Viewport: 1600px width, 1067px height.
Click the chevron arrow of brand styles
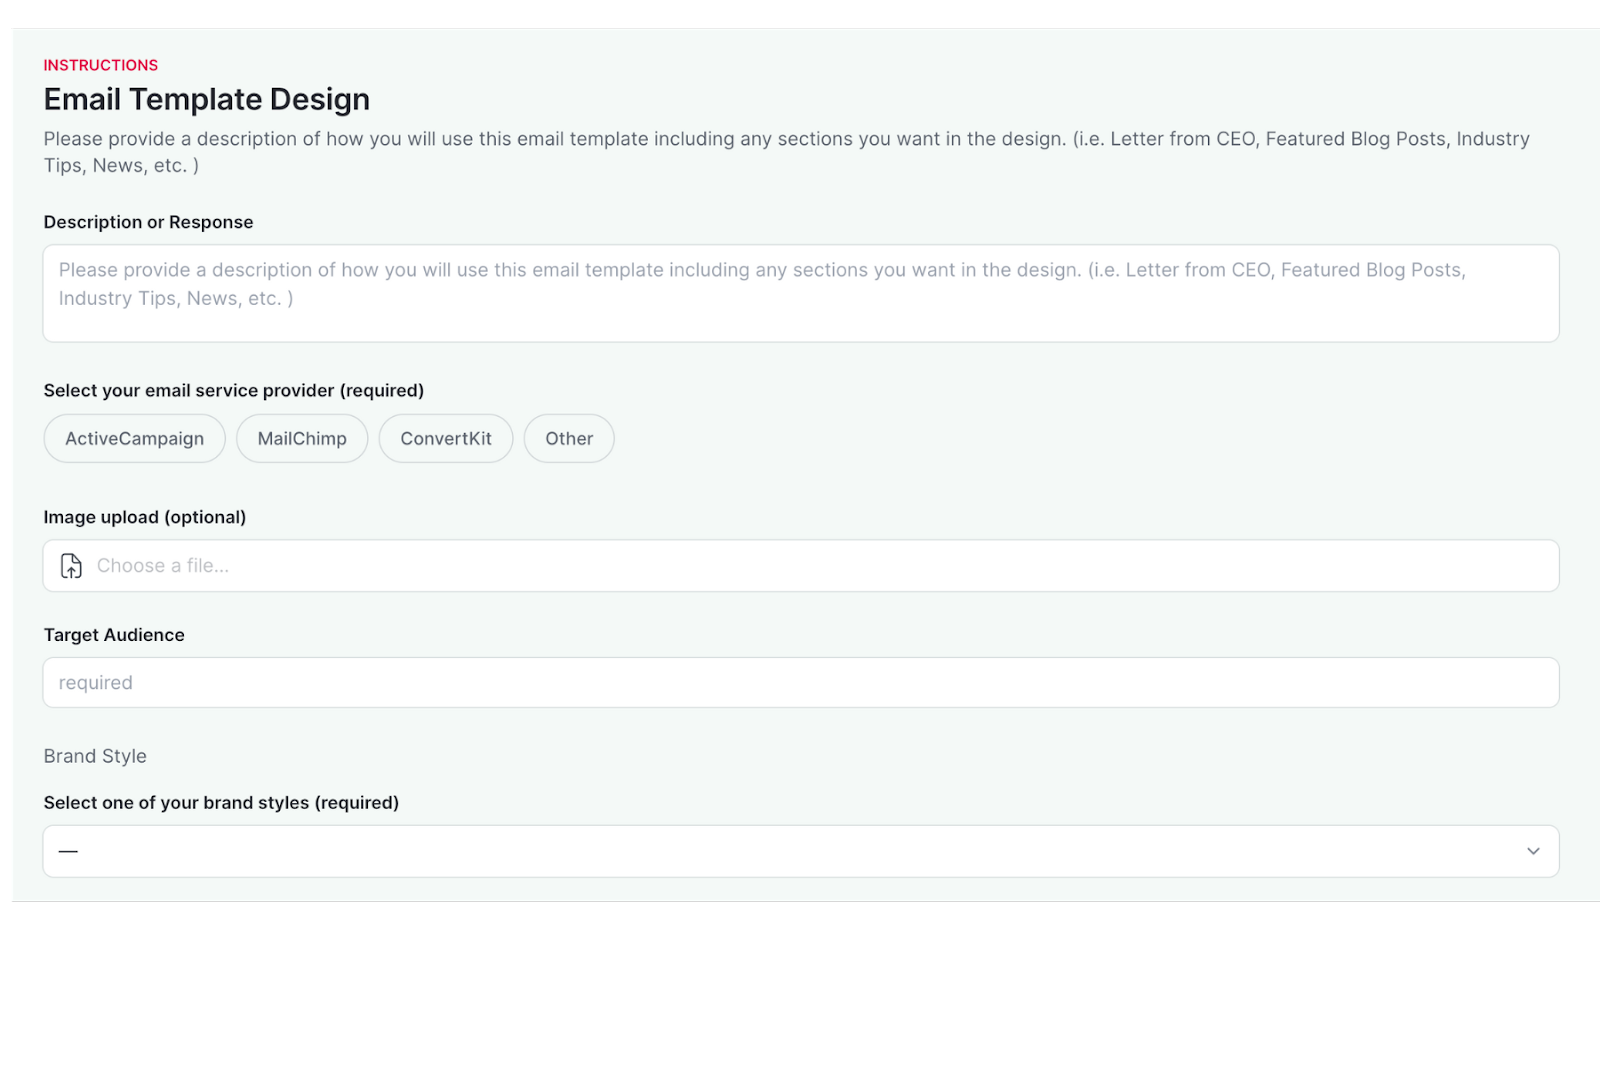coord(1533,851)
